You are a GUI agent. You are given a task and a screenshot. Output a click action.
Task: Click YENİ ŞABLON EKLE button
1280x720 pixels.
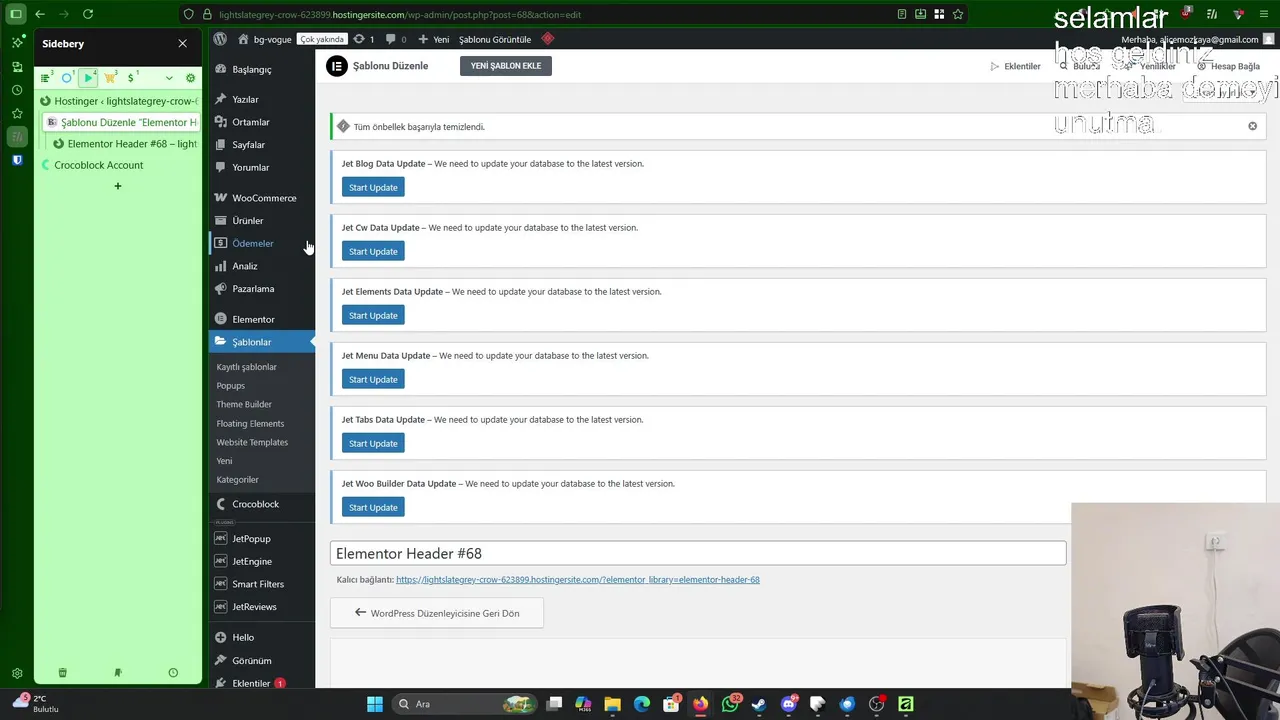[506, 66]
